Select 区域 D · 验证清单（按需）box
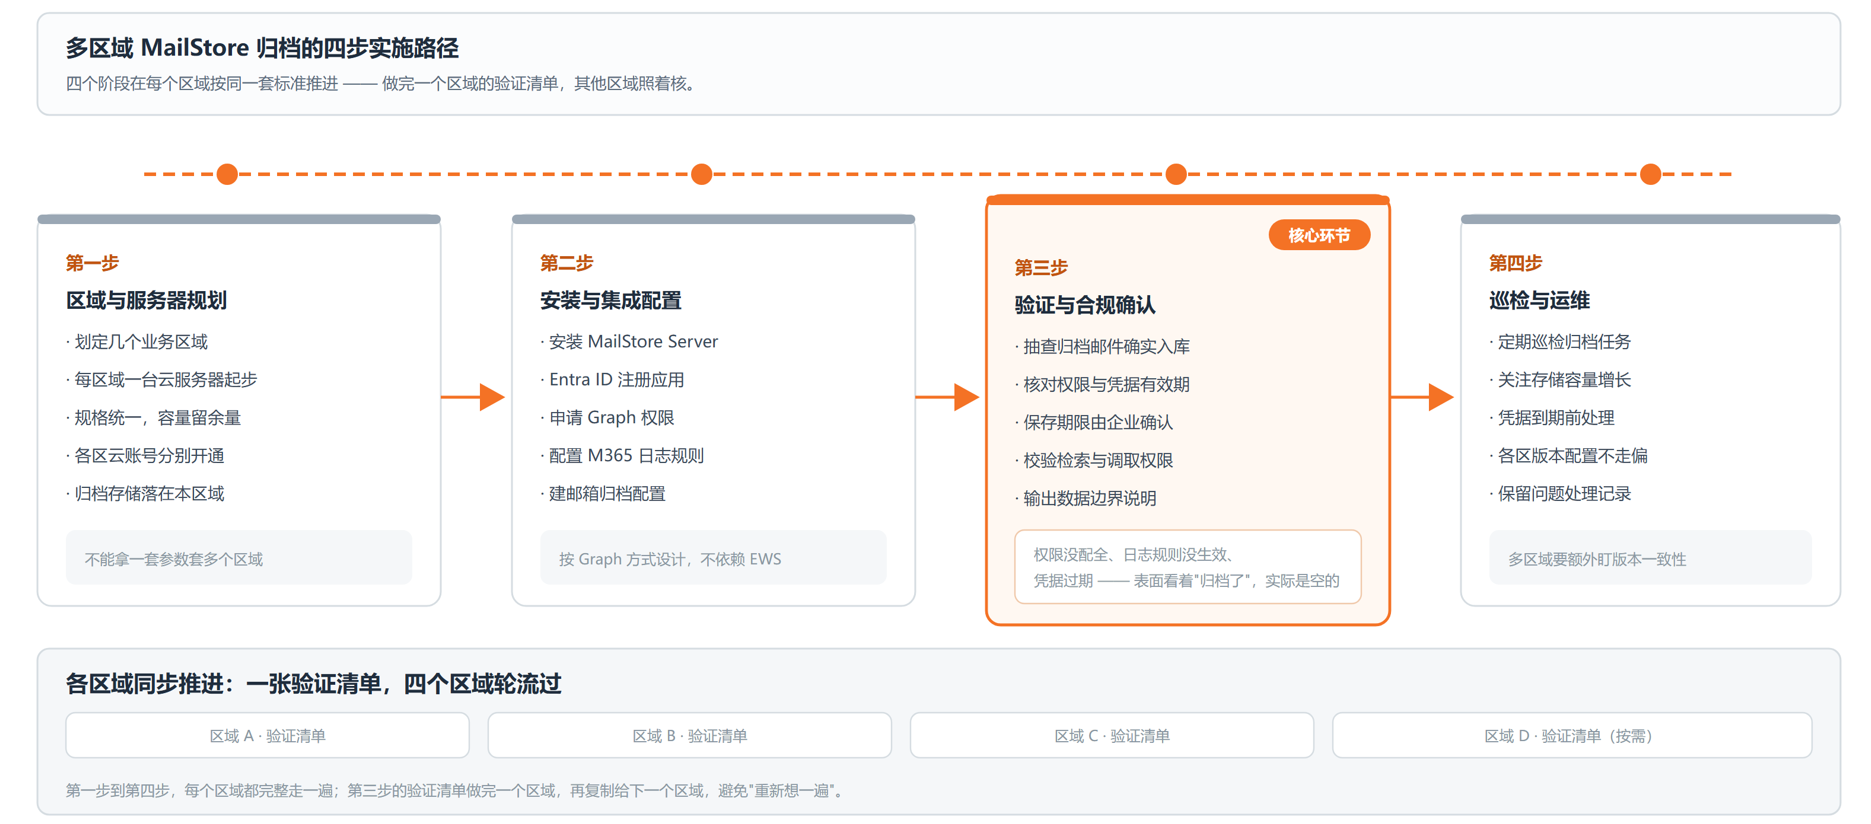This screenshot has height=824, width=1871. (1572, 735)
